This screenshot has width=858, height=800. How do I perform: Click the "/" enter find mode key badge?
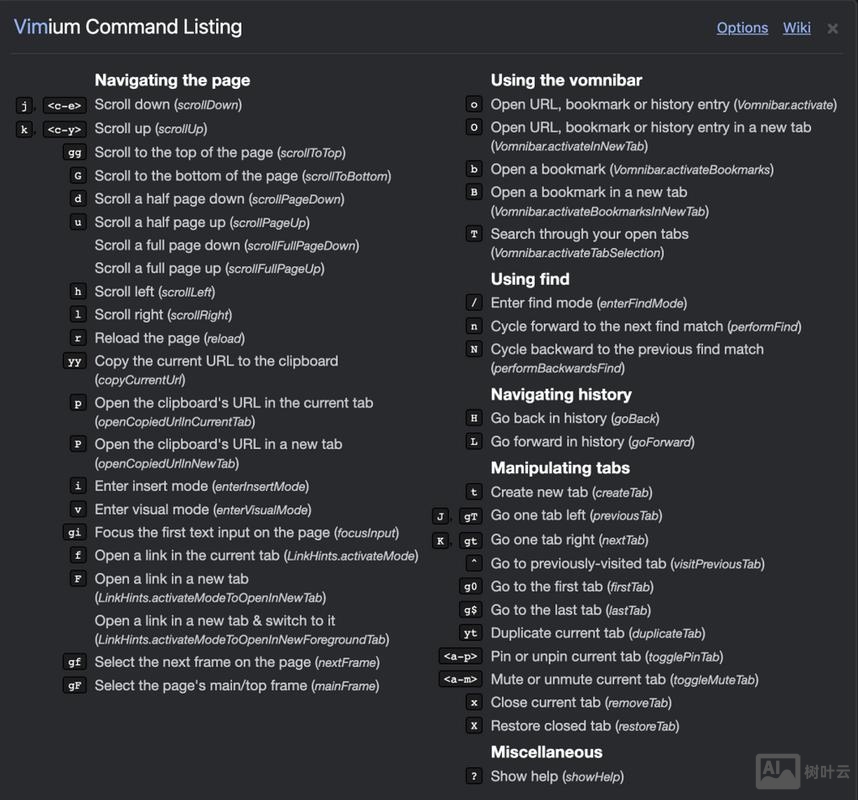[x=474, y=303]
